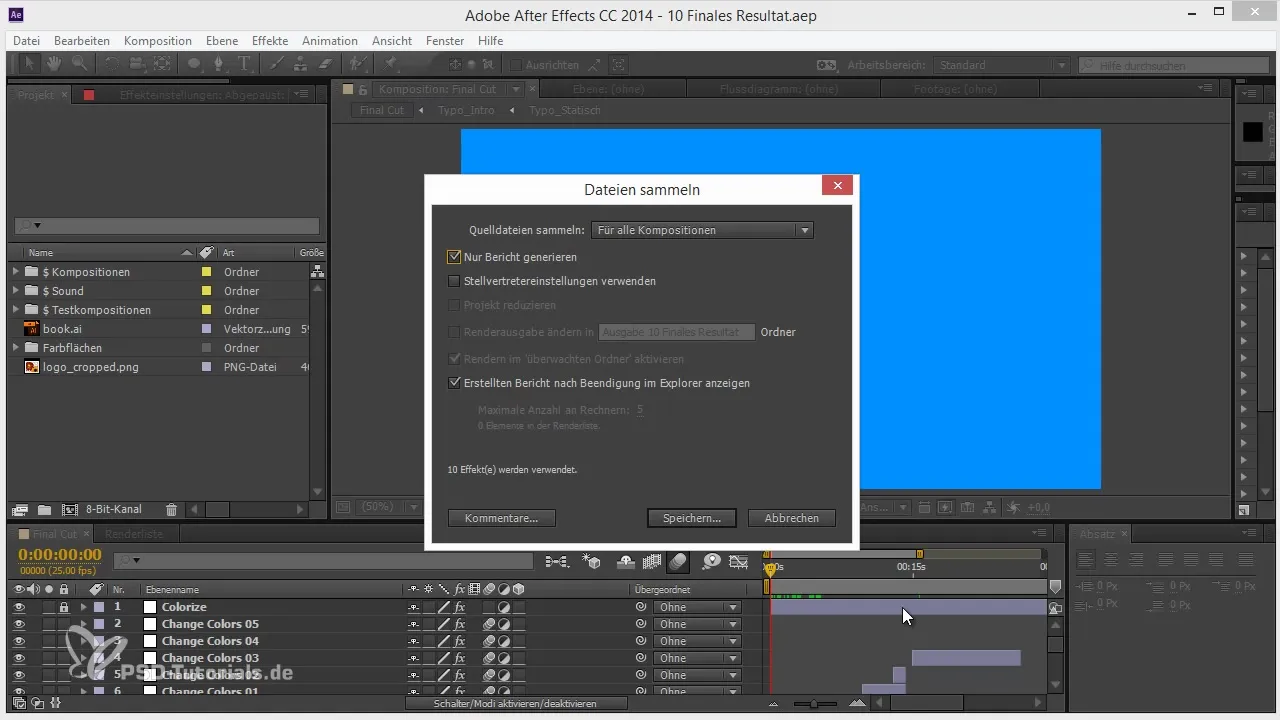The height and width of the screenshot is (720, 1280).
Task: Click Kommentare... button
Action: (x=502, y=518)
